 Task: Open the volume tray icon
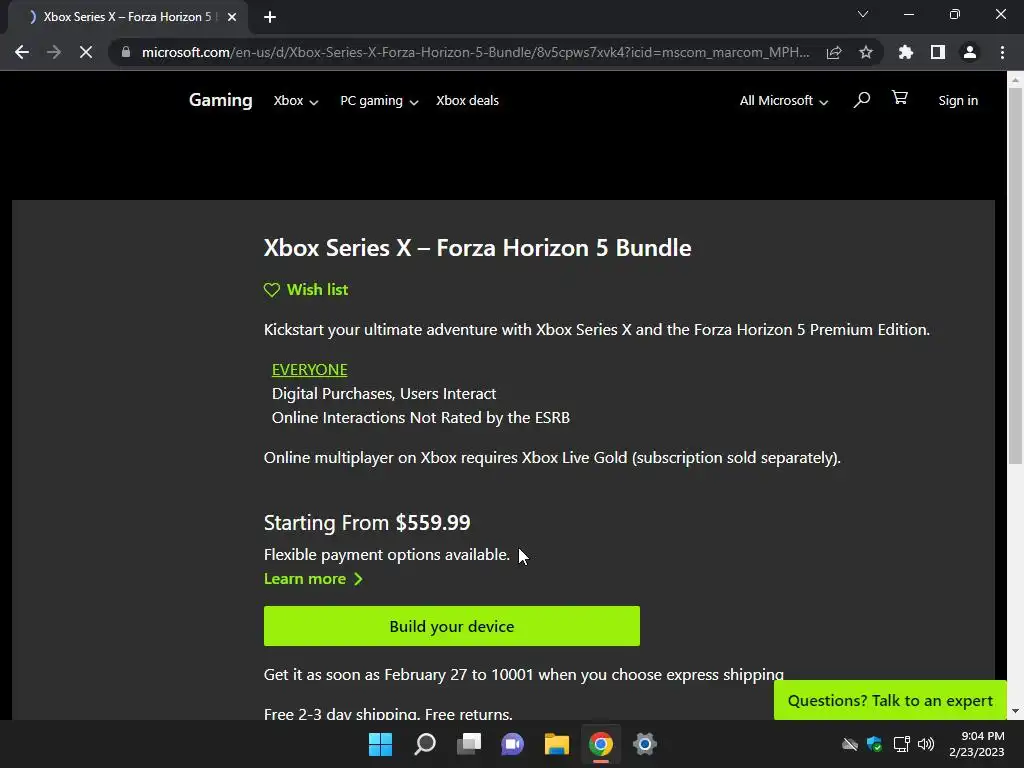[x=926, y=744]
